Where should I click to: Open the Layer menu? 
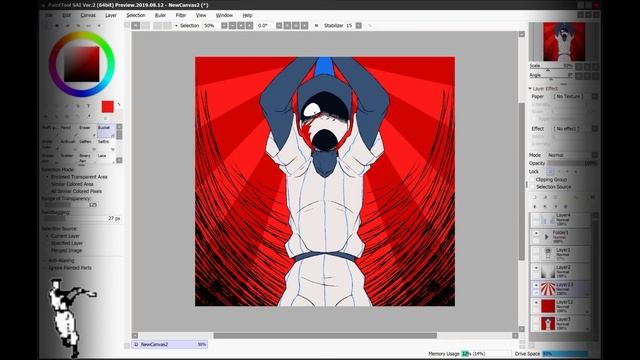[x=111, y=15]
